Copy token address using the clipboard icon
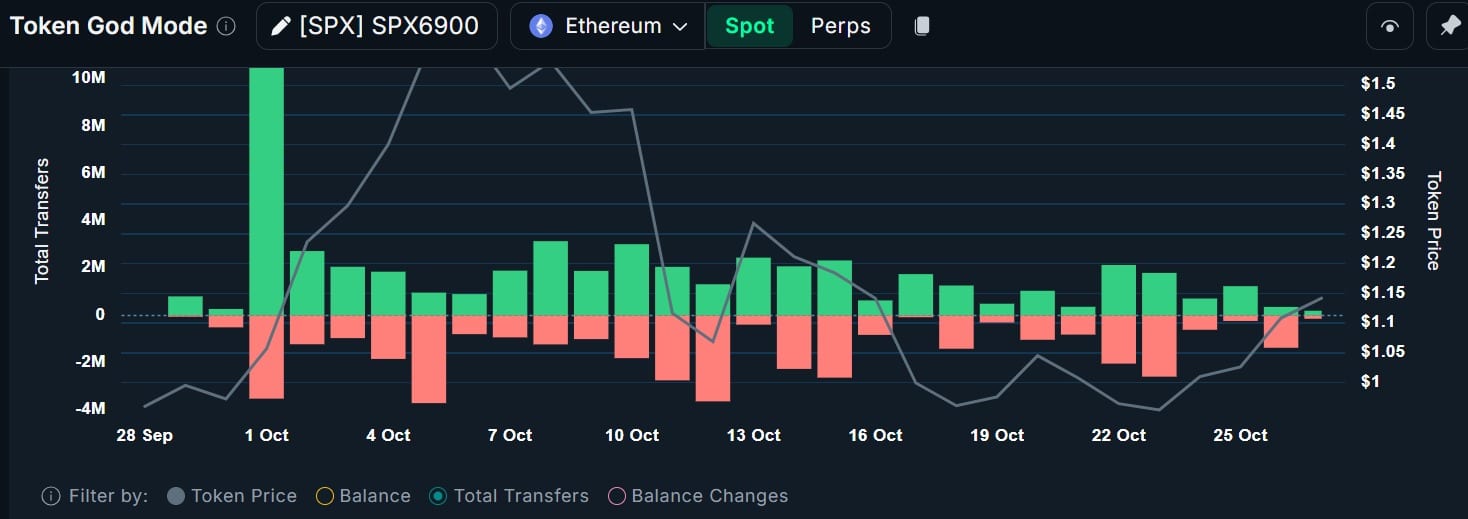The height and width of the screenshot is (519, 1468). [922, 27]
